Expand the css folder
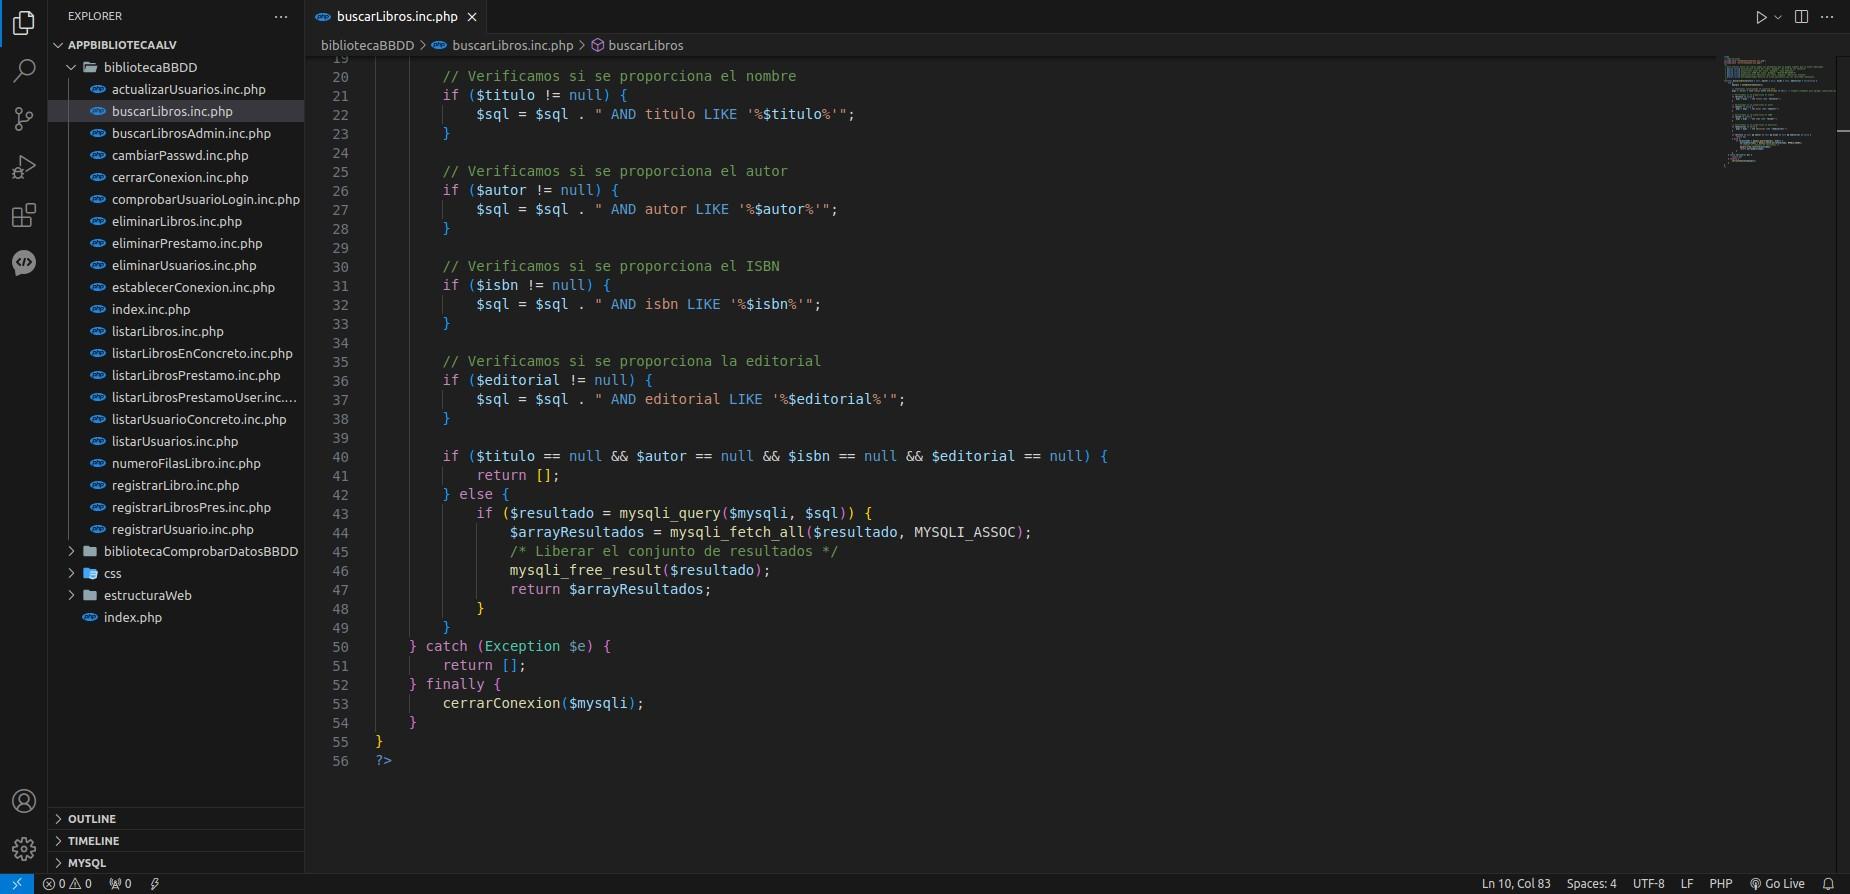This screenshot has height=894, width=1850. tap(176, 573)
